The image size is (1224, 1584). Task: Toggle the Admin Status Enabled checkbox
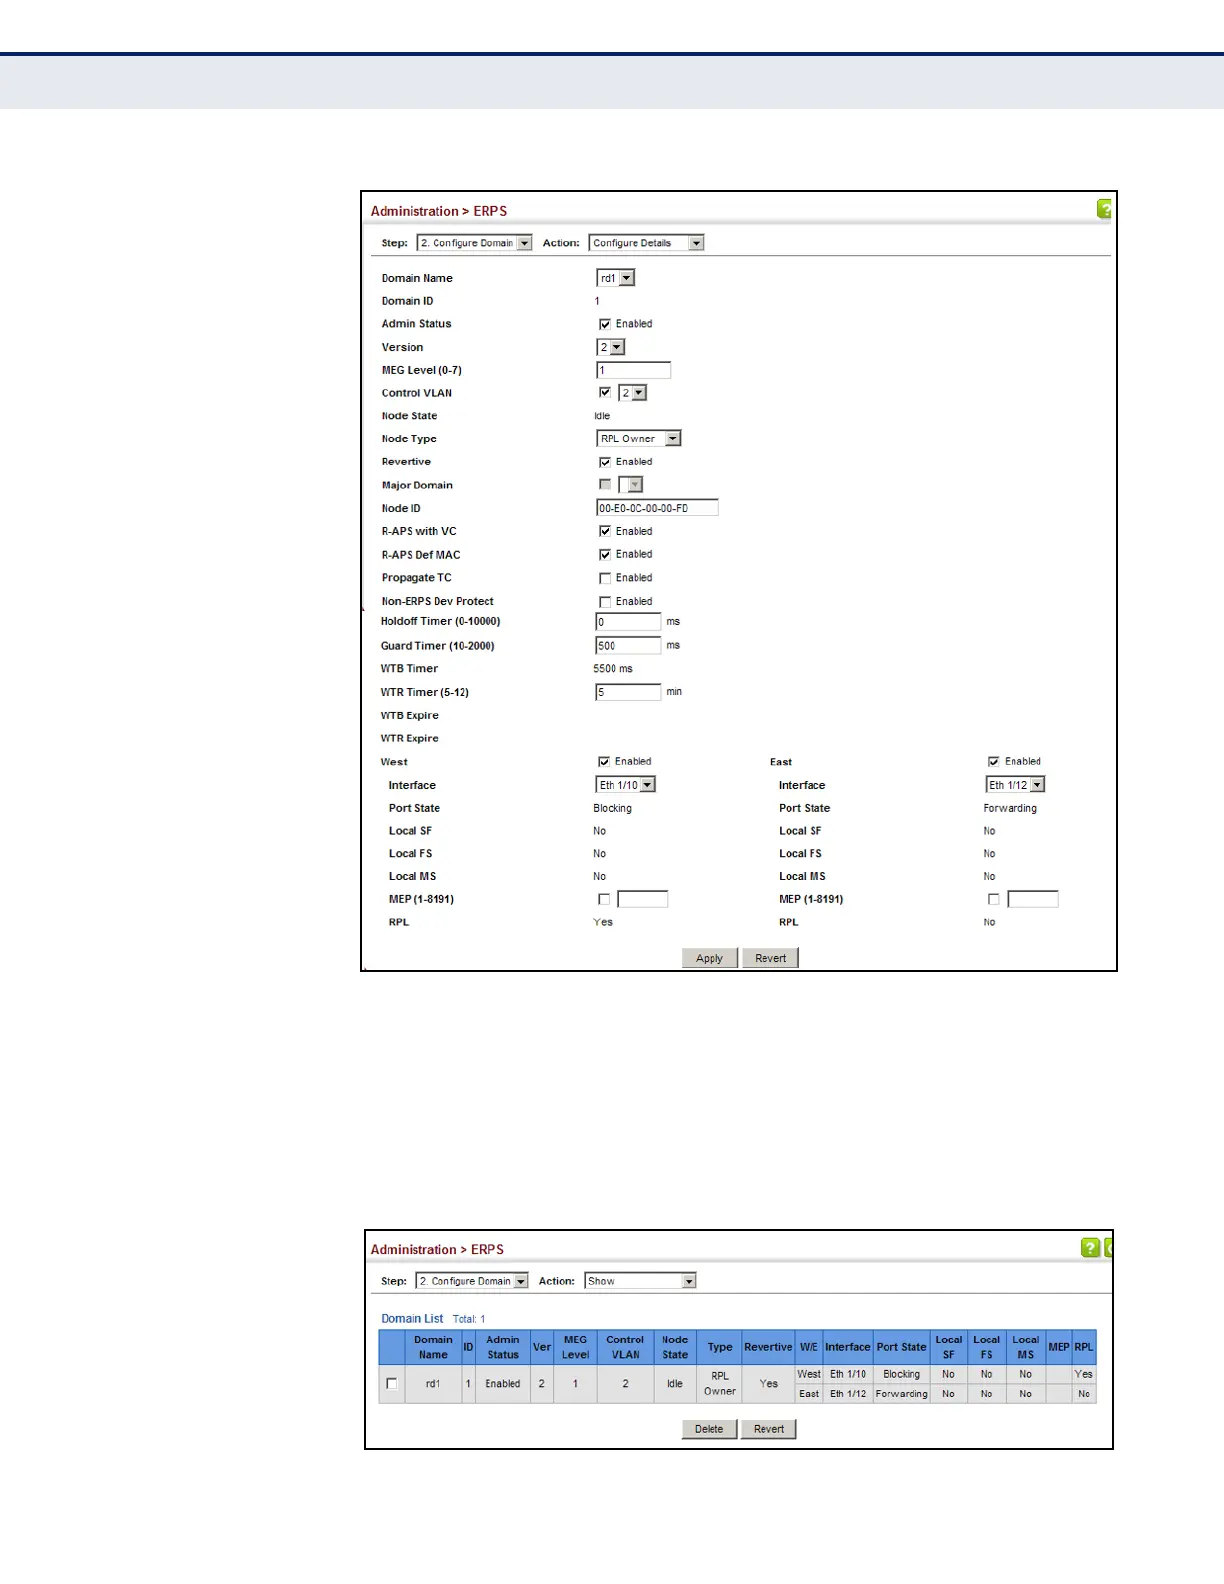[x=605, y=324]
